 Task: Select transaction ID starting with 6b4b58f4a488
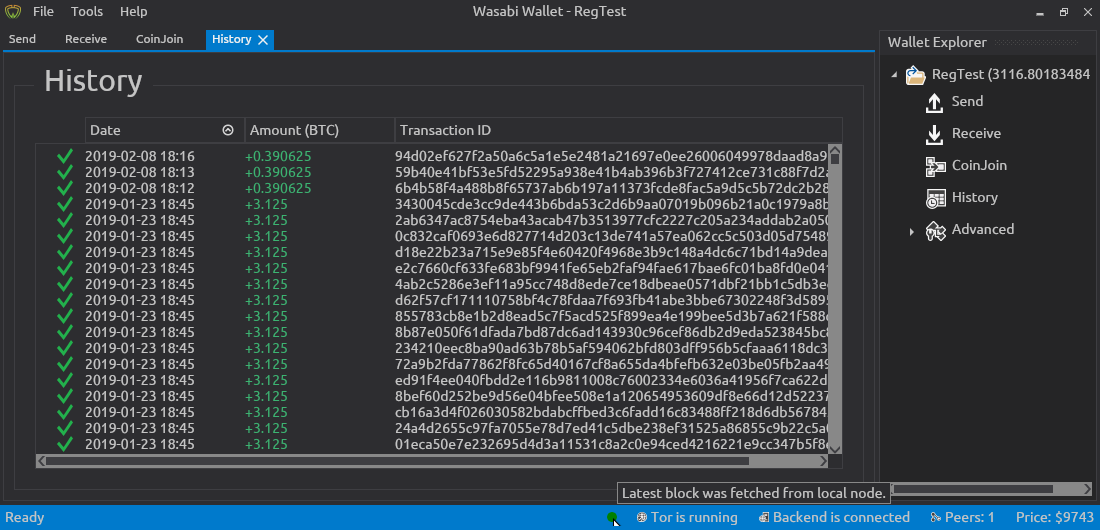coord(611,188)
